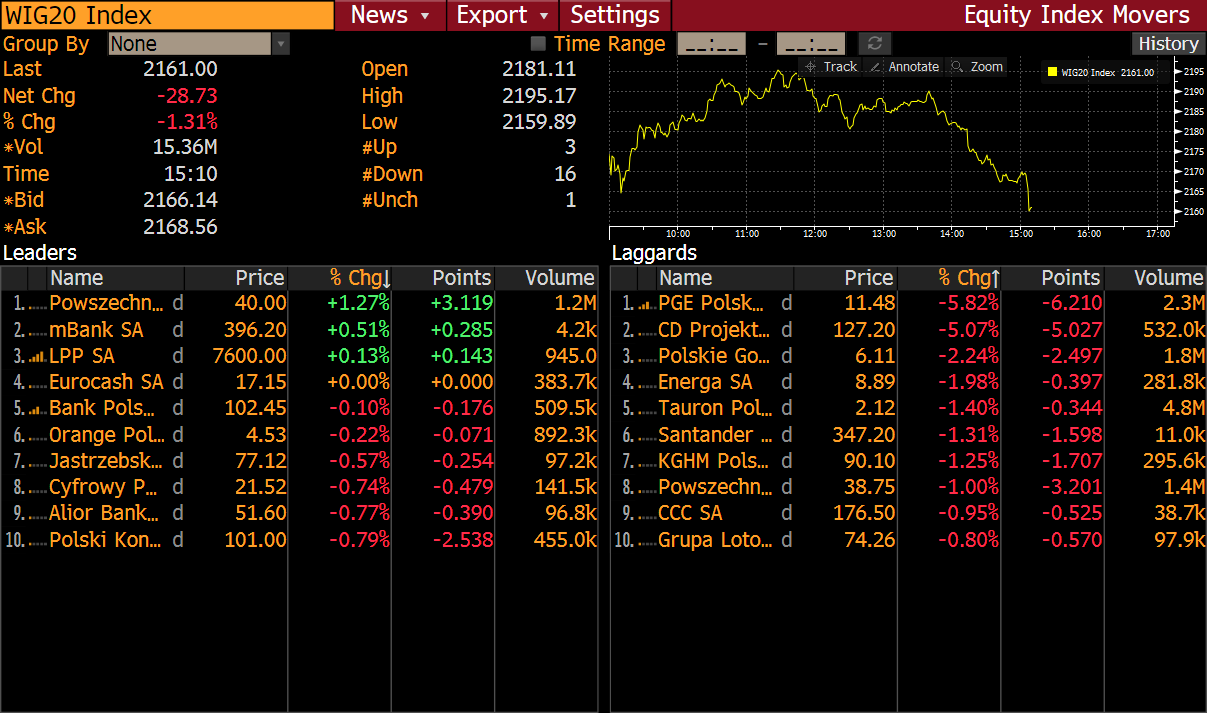Image resolution: width=1207 pixels, height=713 pixels.
Task: Select the Eurocash SA row name
Action: tap(106, 382)
